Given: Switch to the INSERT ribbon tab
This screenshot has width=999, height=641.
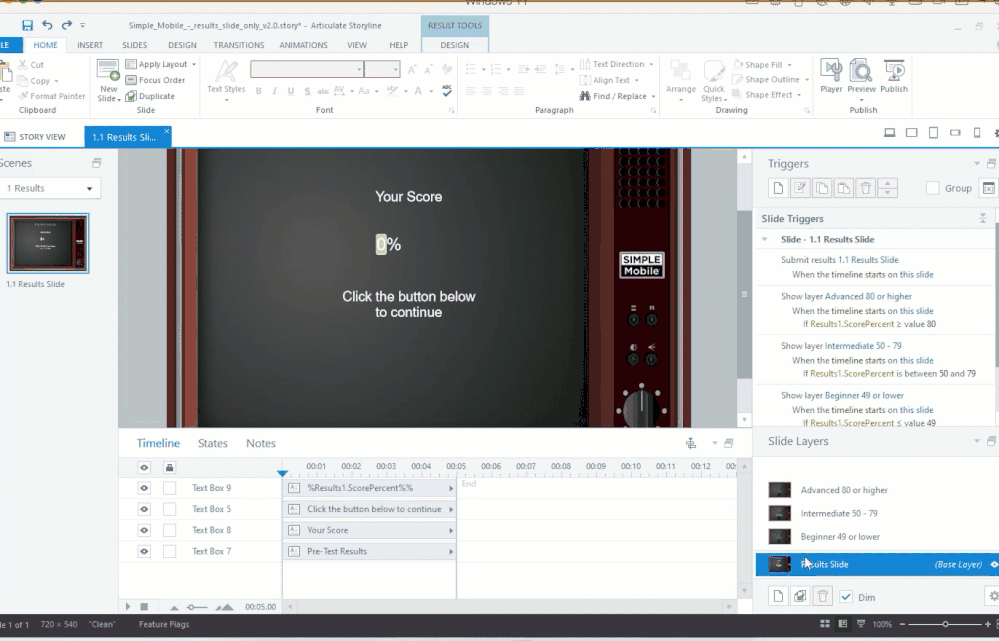Looking at the screenshot, I should [90, 45].
